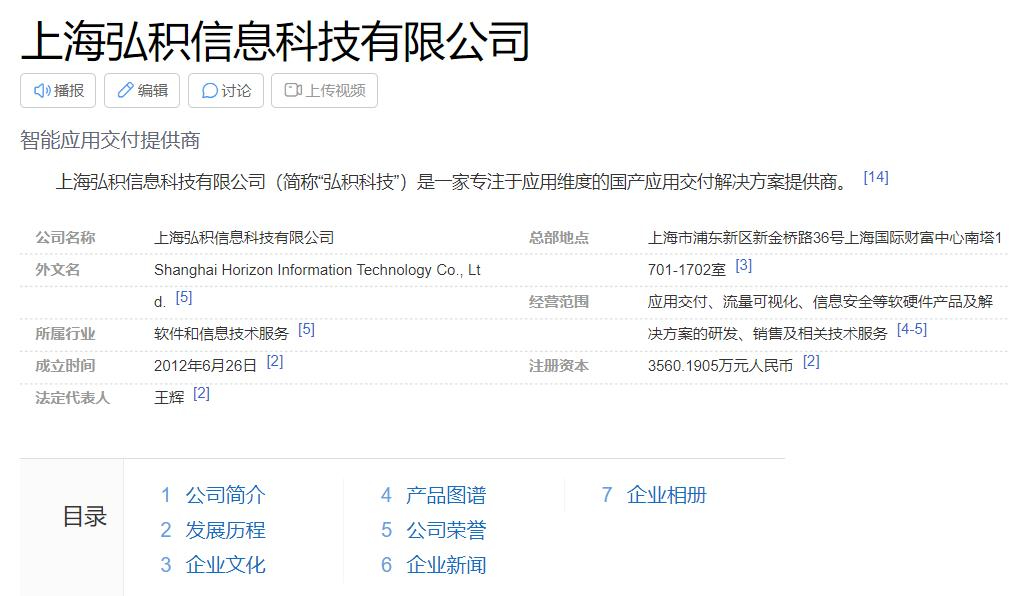Open citation [5] beside 软件和信息技术服务

[306, 330]
